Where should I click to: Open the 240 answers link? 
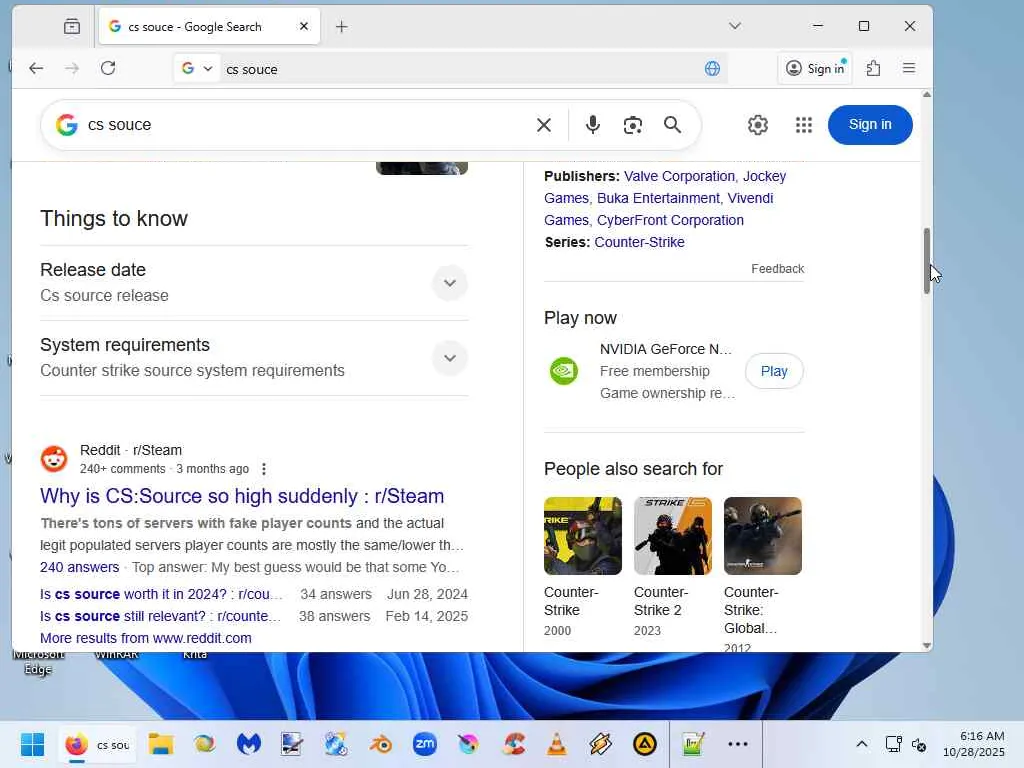(80, 567)
